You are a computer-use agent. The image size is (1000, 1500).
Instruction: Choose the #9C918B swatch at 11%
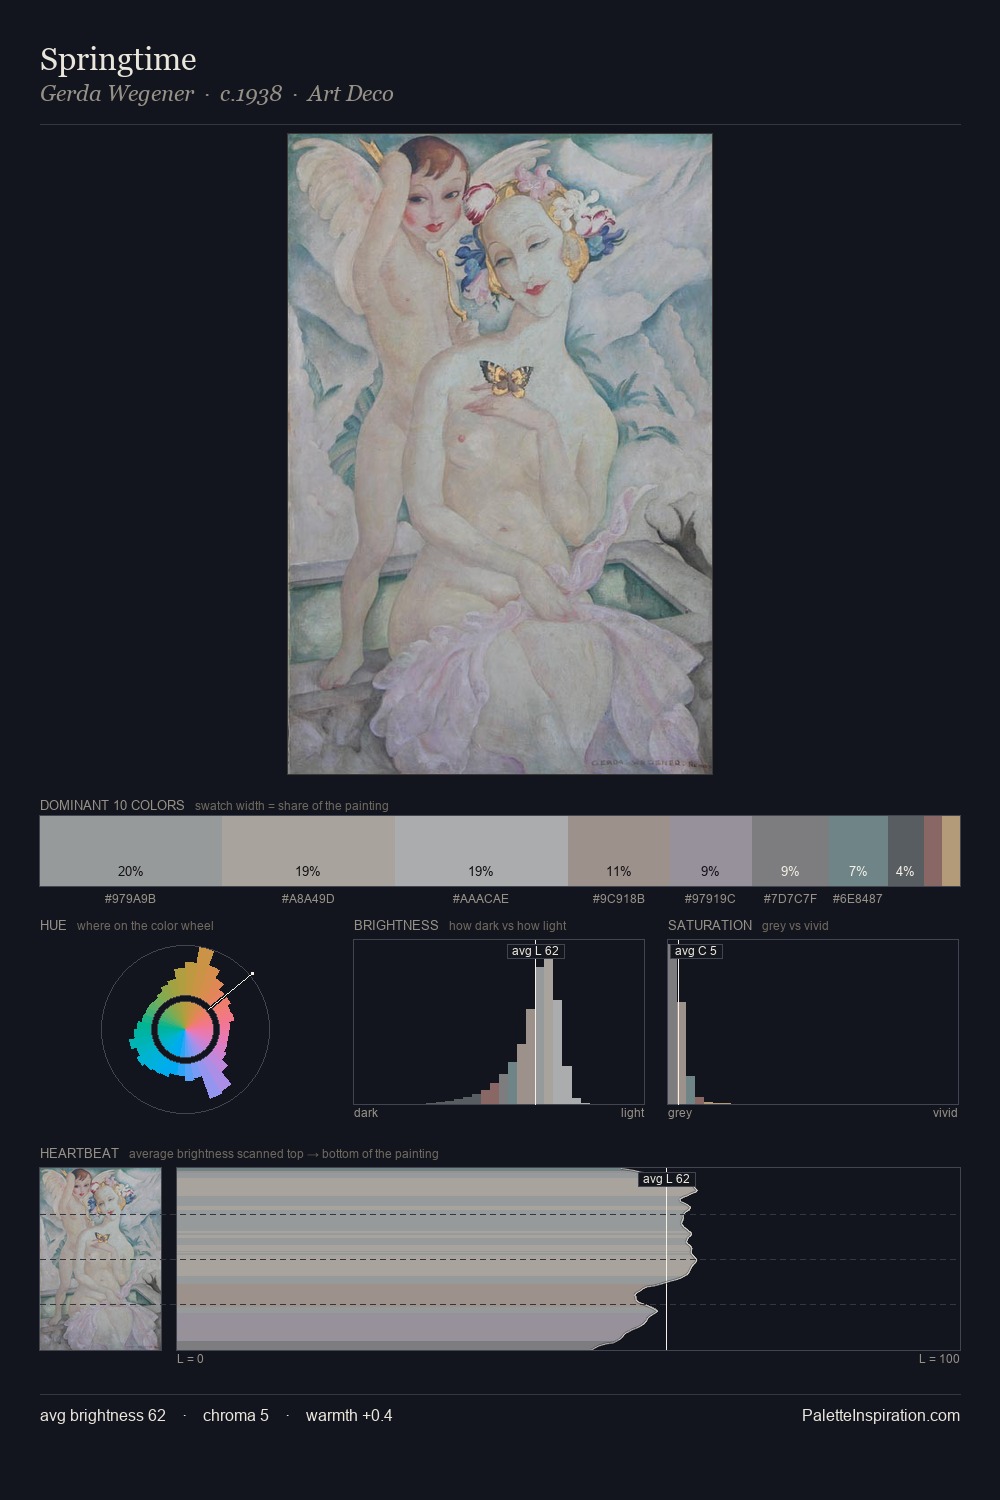point(618,851)
